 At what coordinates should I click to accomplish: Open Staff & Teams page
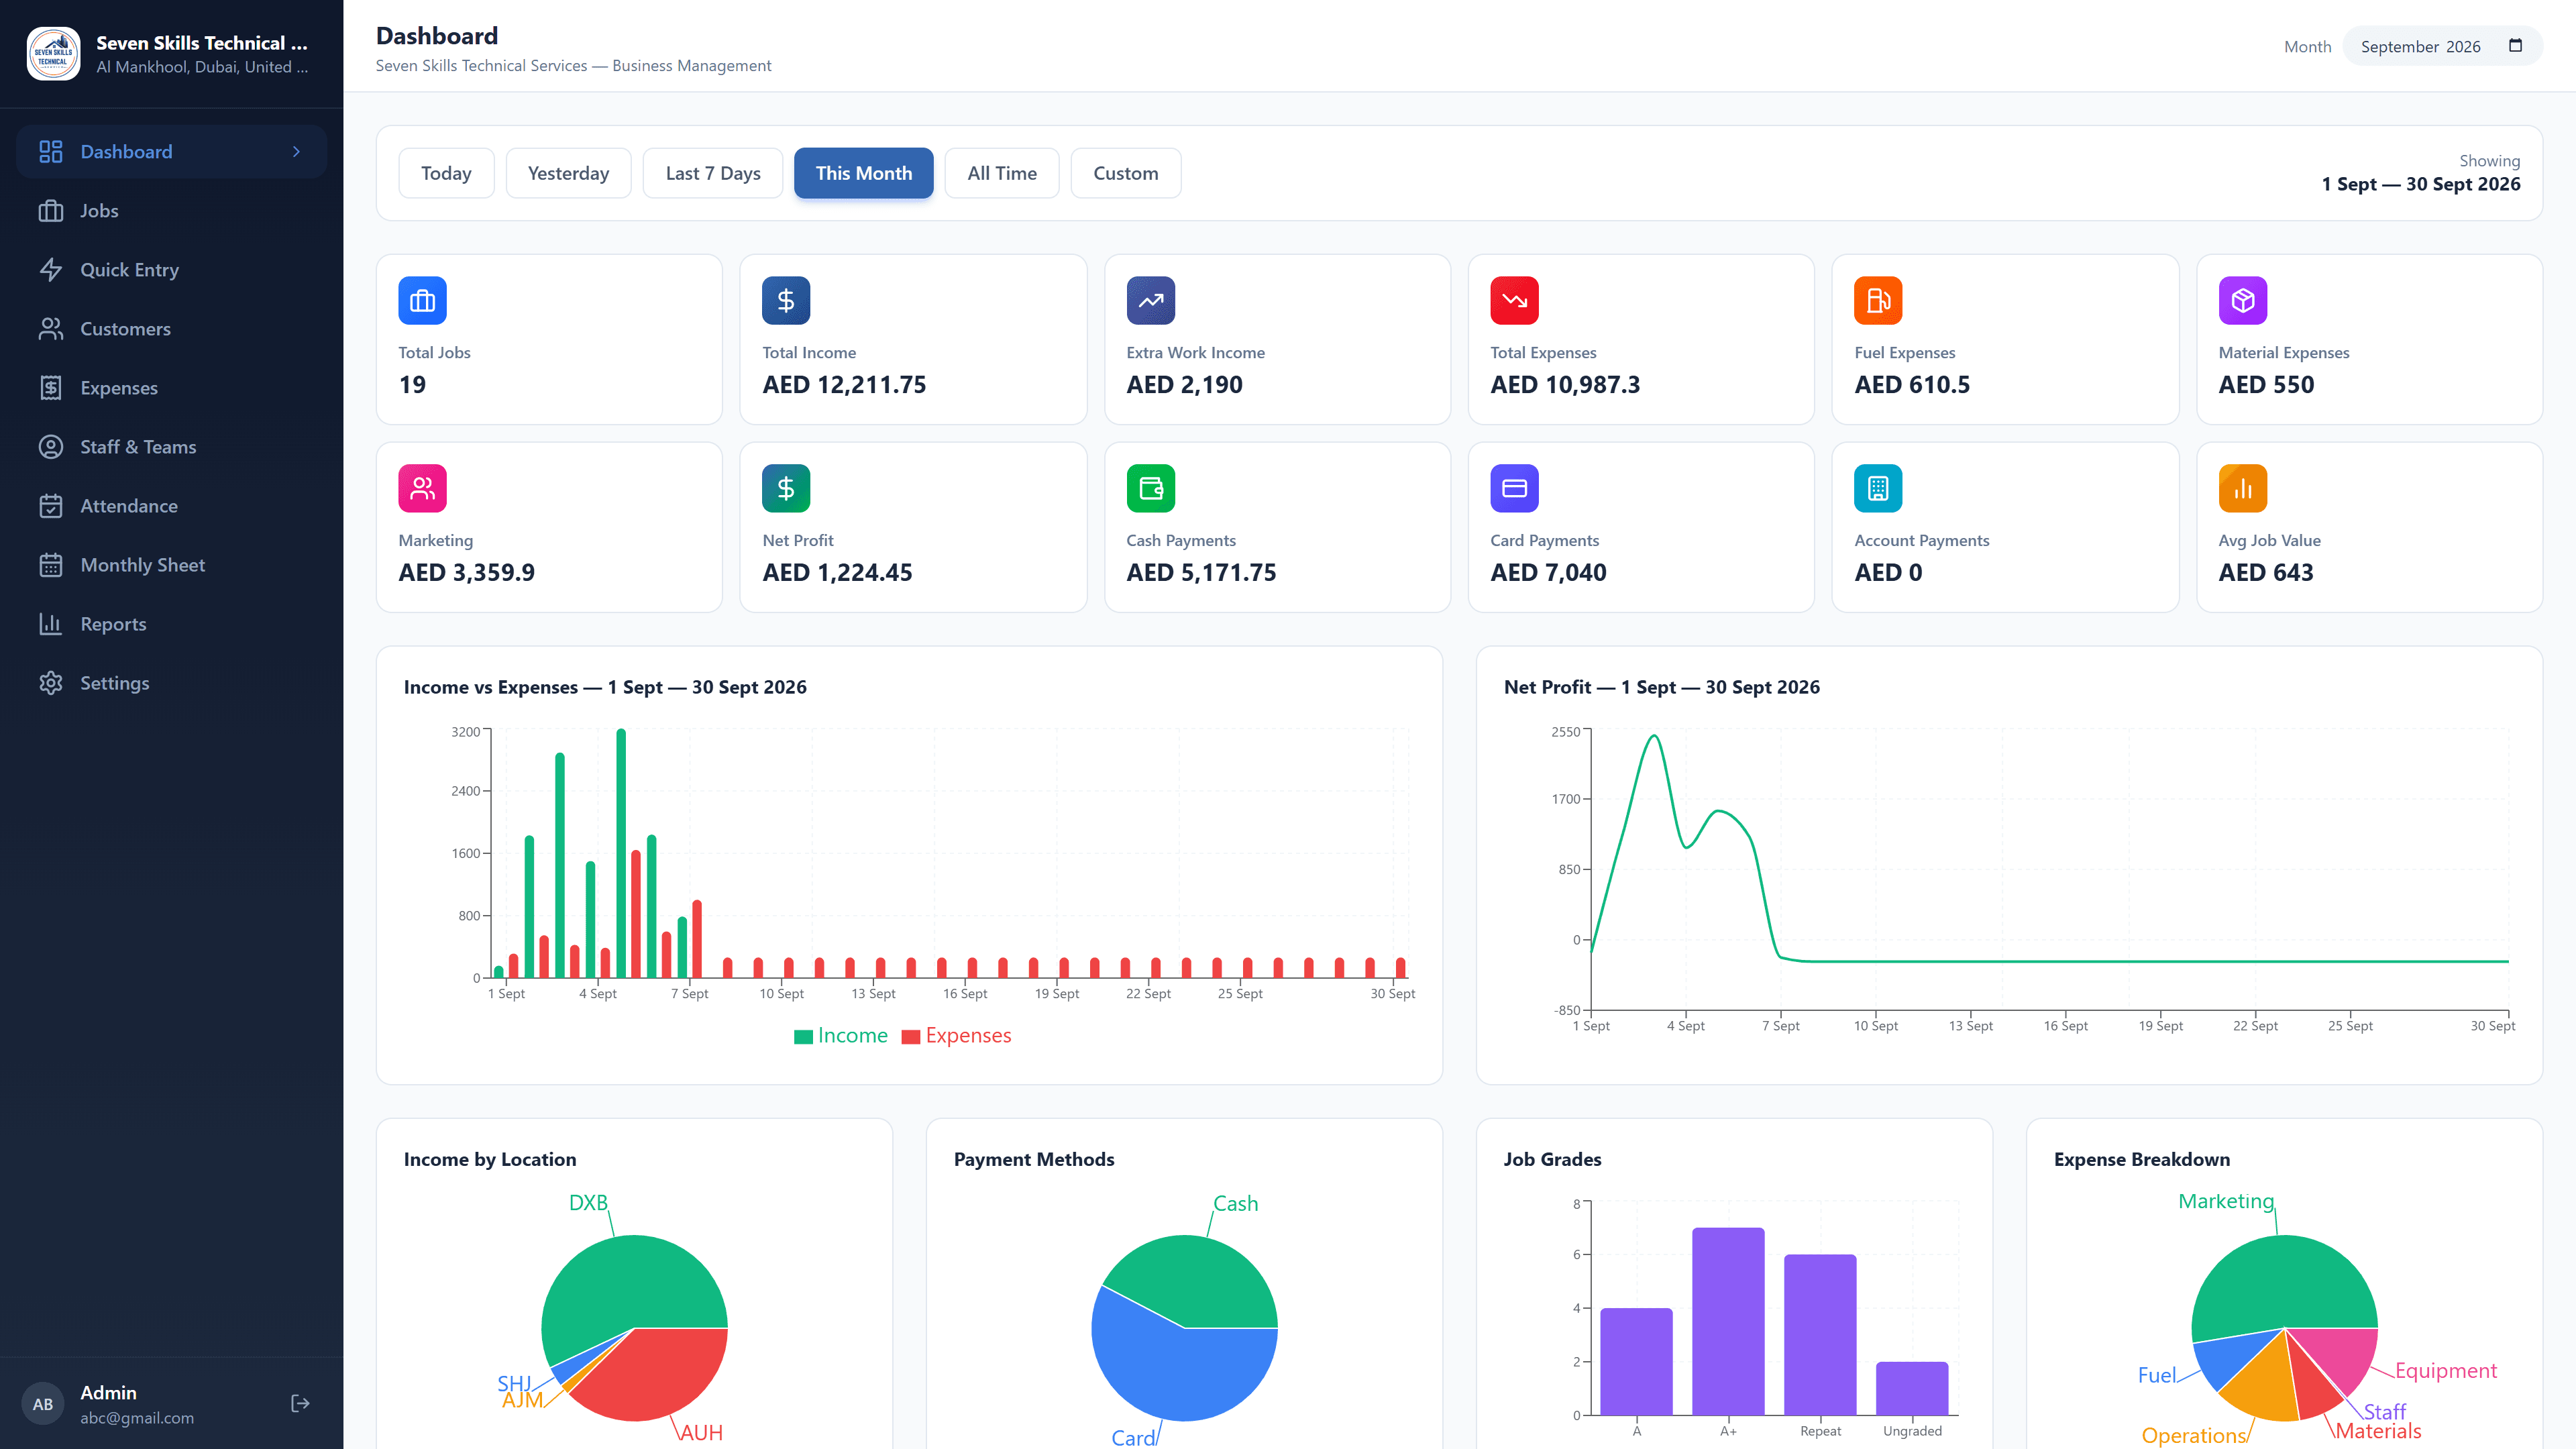[171, 447]
